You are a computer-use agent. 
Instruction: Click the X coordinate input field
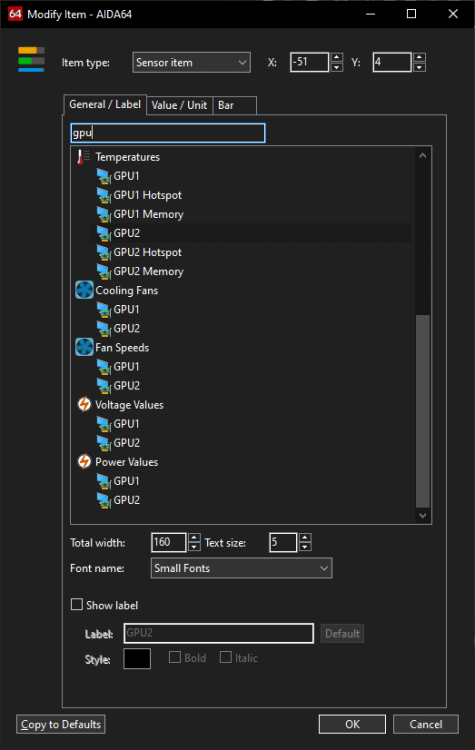coord(310,62)
